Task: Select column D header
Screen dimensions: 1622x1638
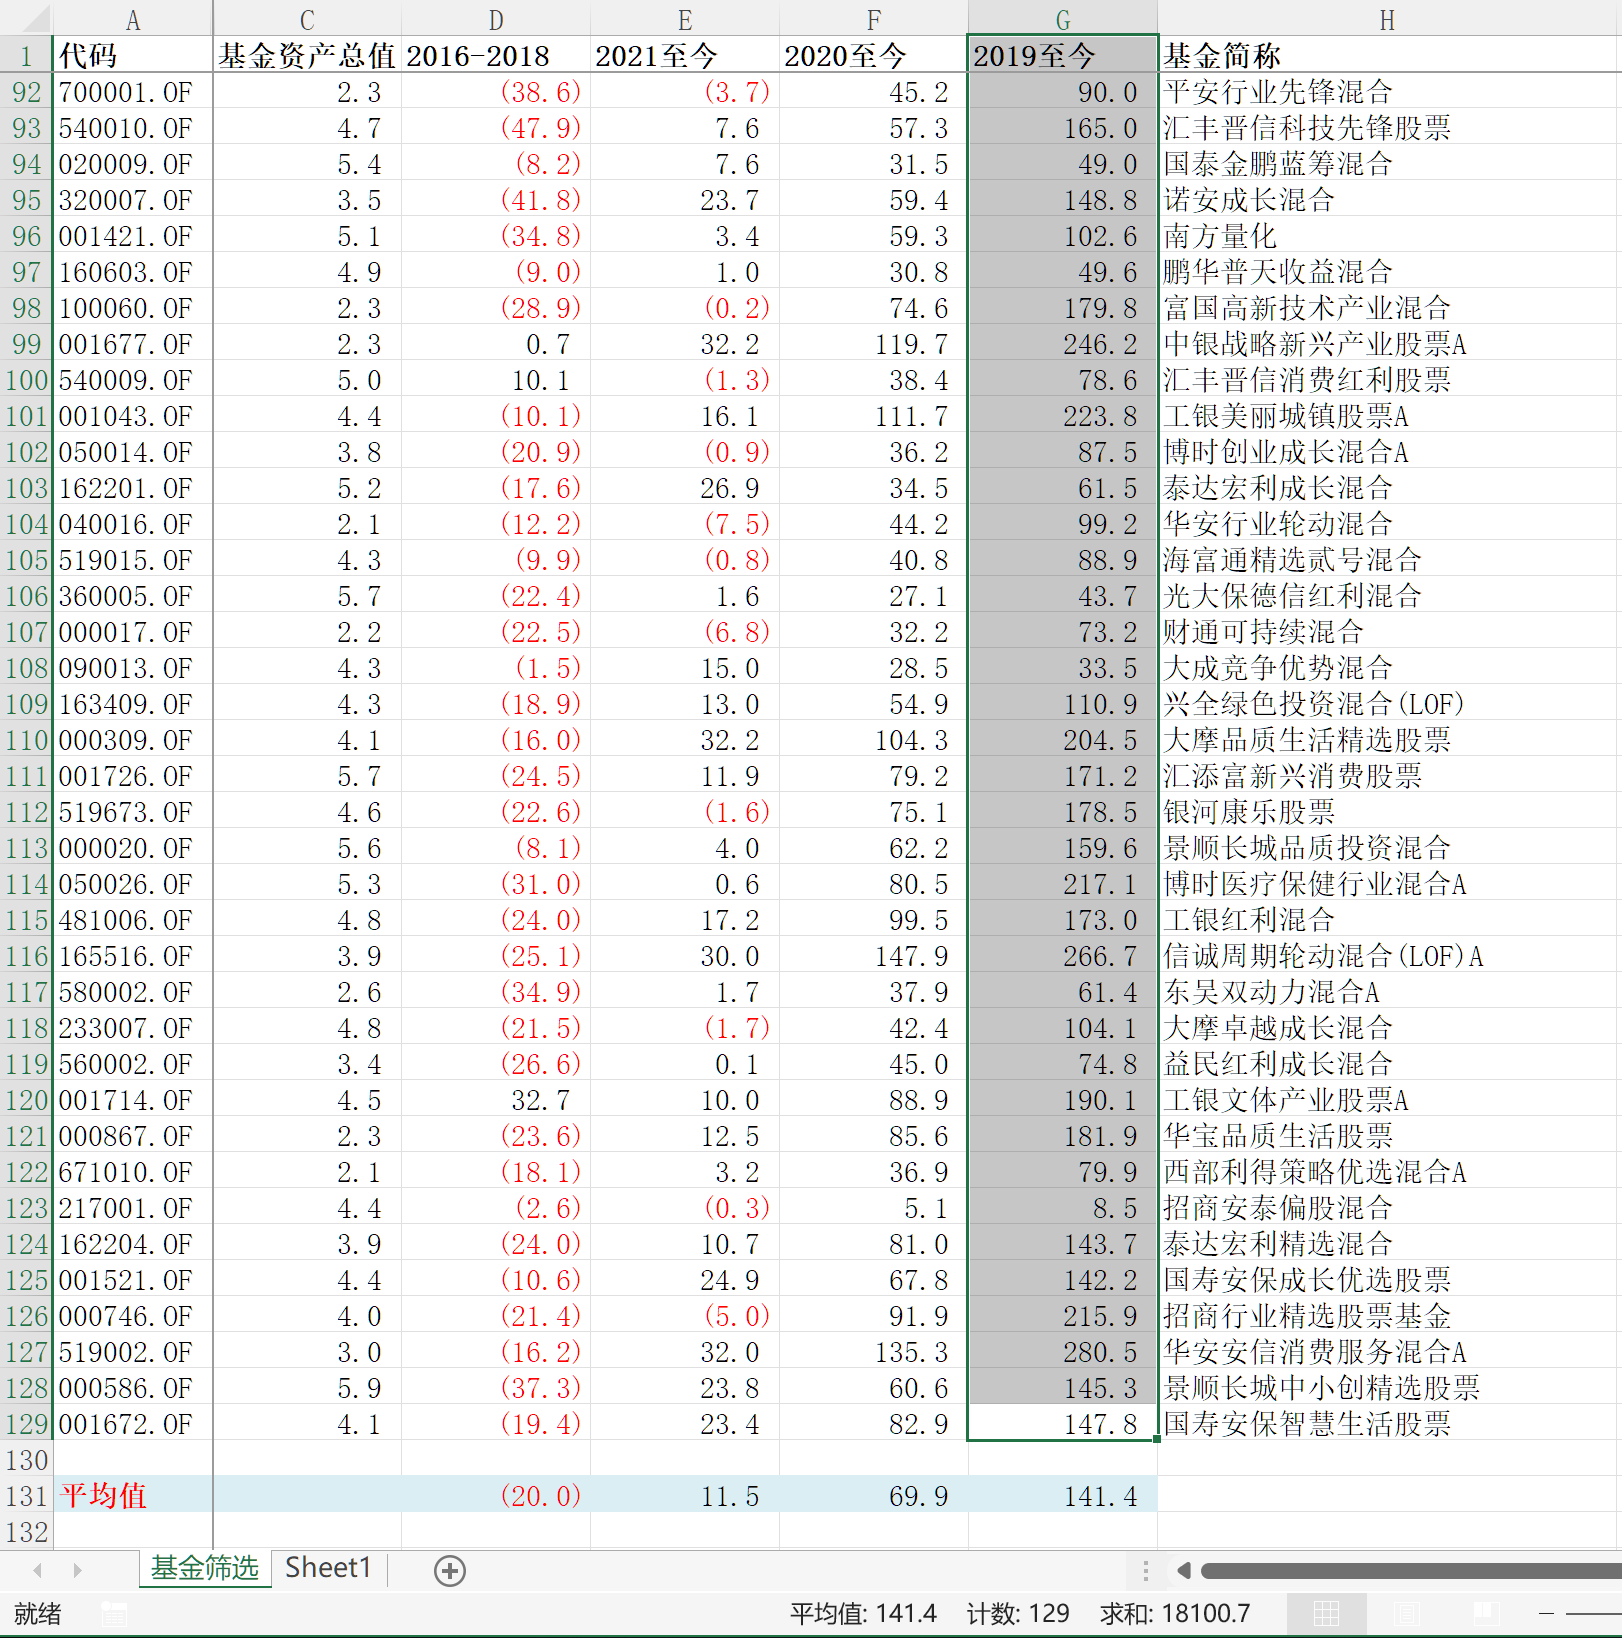Action: (496, 19)
